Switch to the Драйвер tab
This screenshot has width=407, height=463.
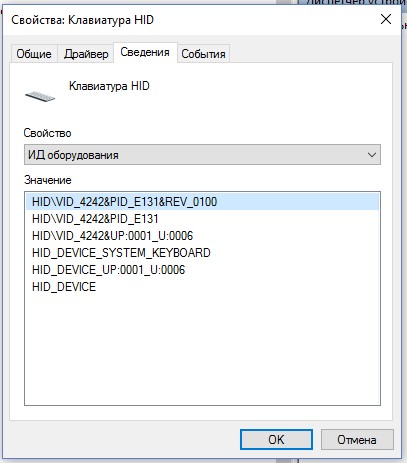[86, 54]
